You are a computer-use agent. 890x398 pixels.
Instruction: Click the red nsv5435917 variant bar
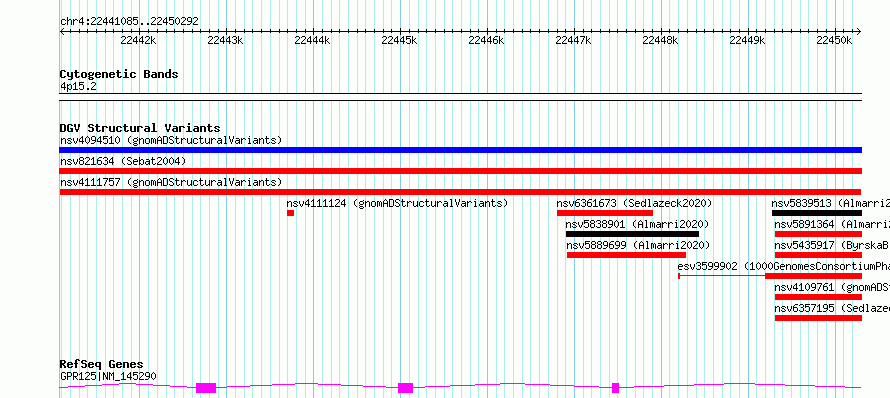point(818,255)
